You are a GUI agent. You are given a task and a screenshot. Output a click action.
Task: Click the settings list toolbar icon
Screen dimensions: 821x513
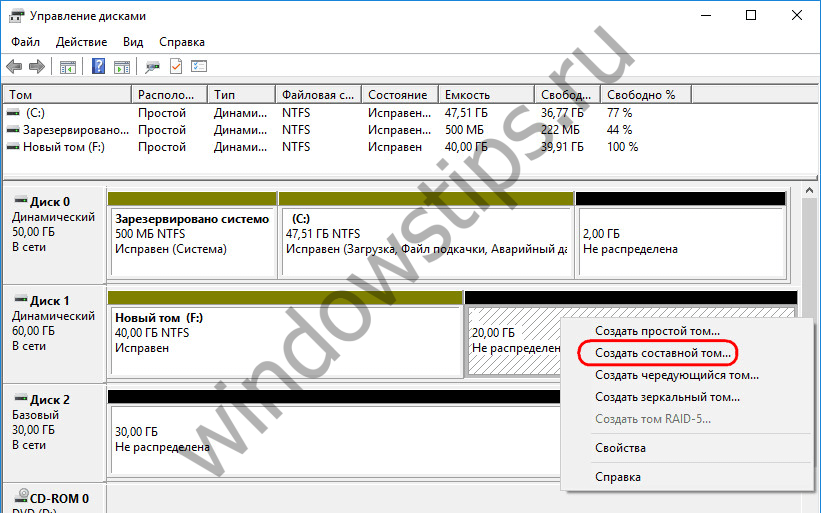point(199,67)
